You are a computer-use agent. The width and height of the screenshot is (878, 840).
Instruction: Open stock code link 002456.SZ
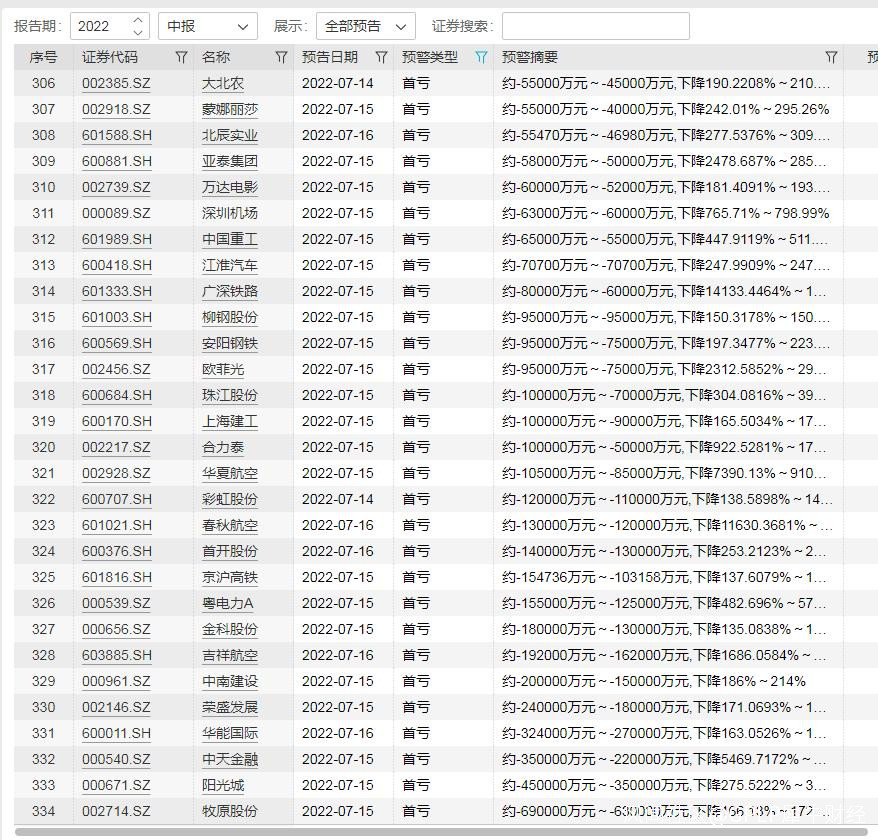pyautogui.click(x=116, y=369)
